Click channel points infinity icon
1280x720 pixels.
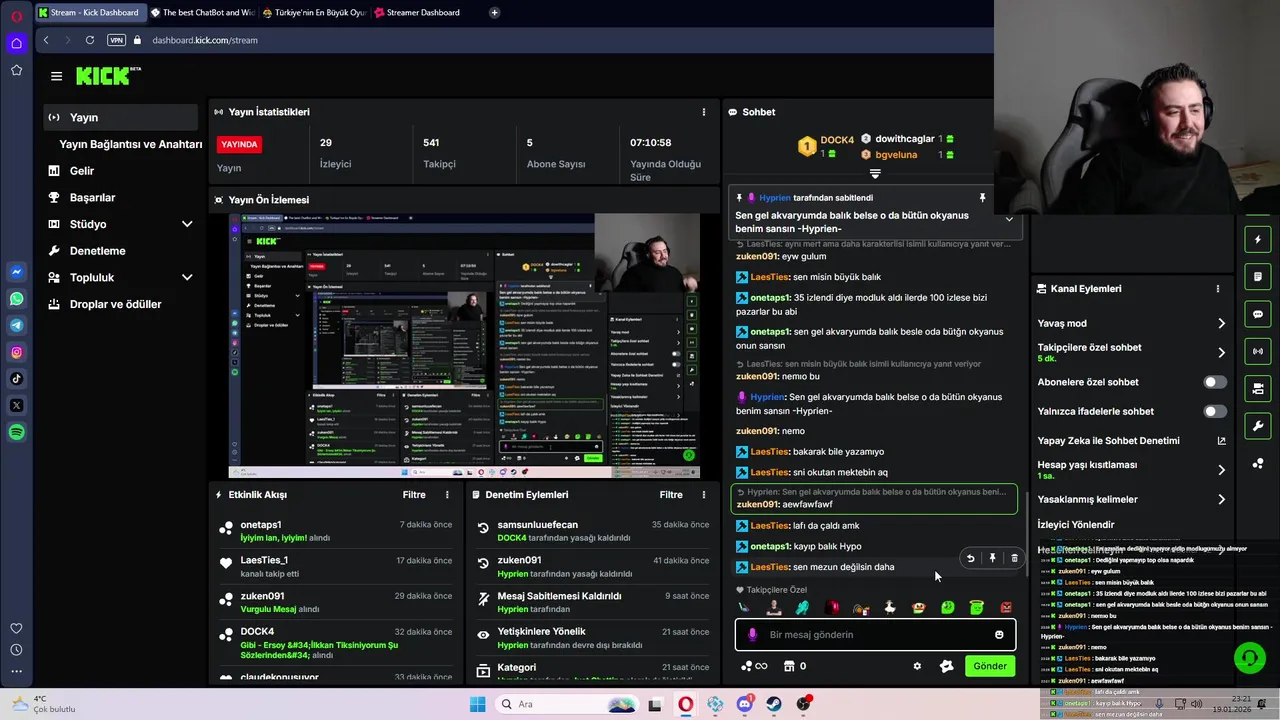point(754,666)
